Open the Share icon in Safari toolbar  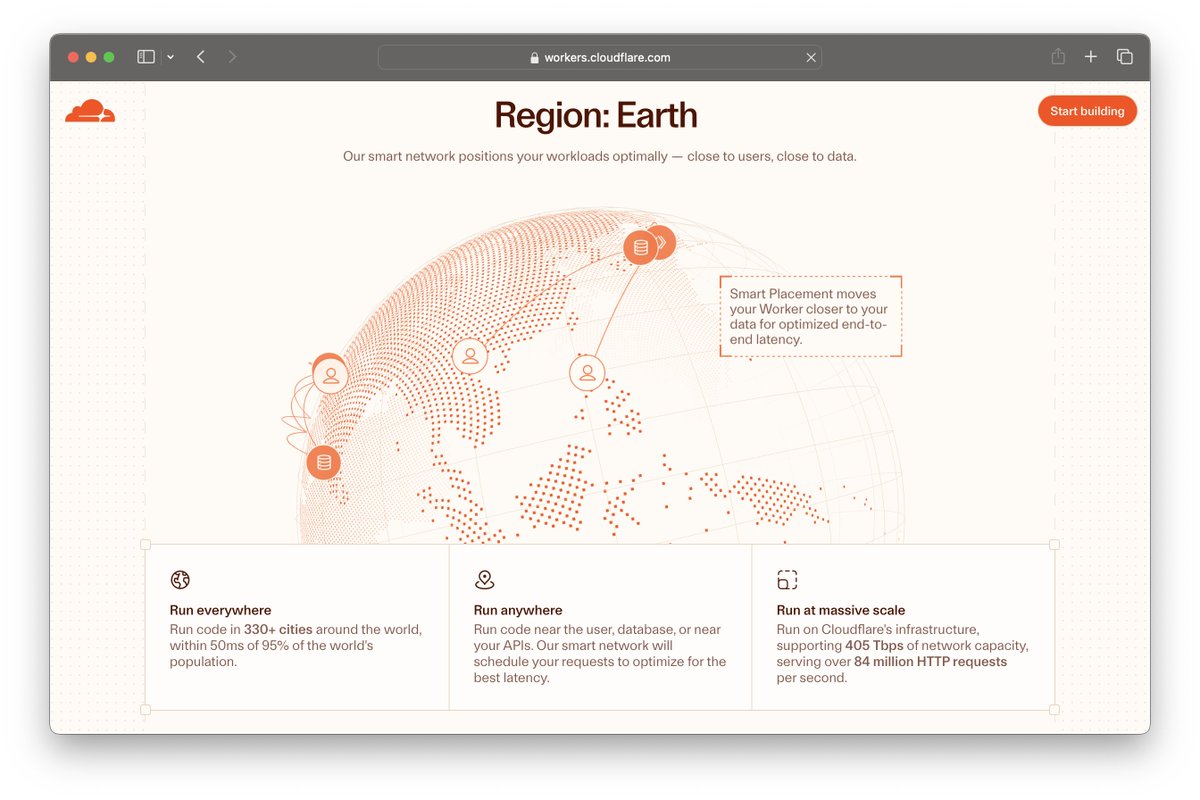pos(1058,57)
